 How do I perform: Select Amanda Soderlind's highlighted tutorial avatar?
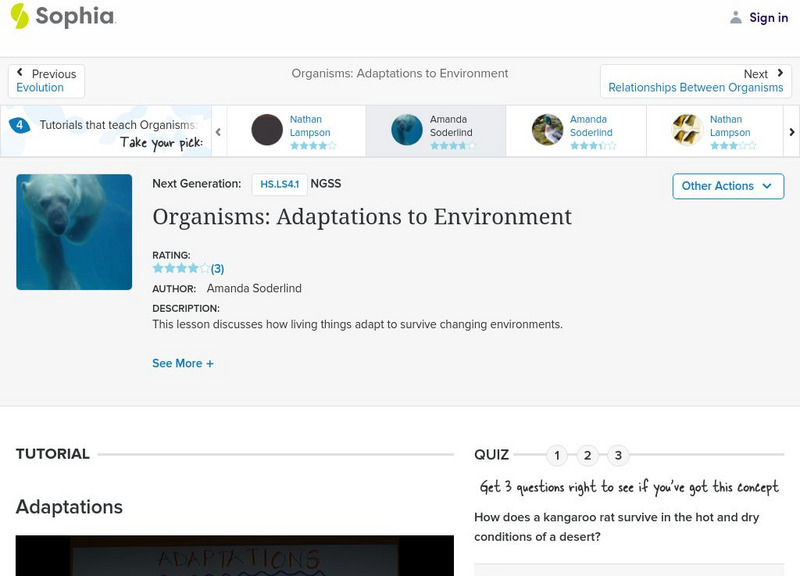[407, 130]
